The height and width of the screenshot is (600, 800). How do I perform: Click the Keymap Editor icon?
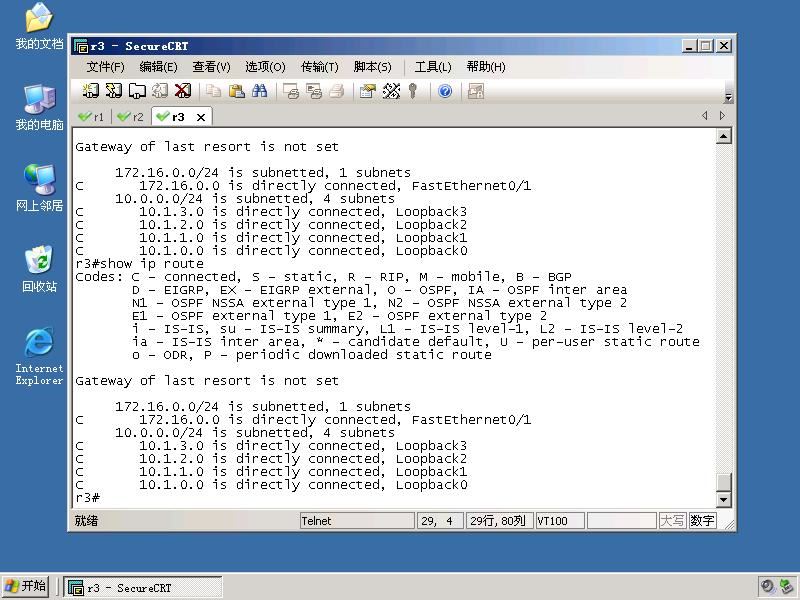pos(391,91)
